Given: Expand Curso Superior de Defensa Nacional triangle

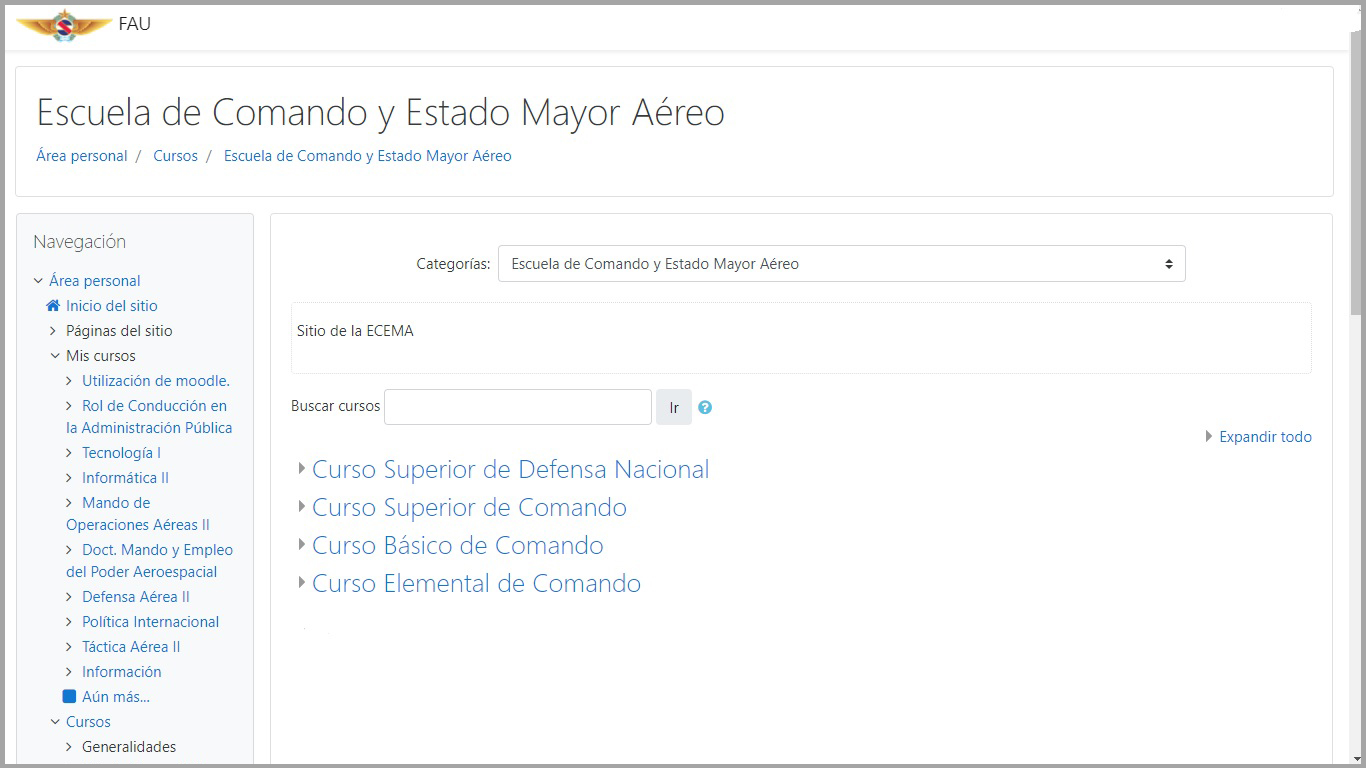Looking at the screenshot, I should click(x=302, y=468).
